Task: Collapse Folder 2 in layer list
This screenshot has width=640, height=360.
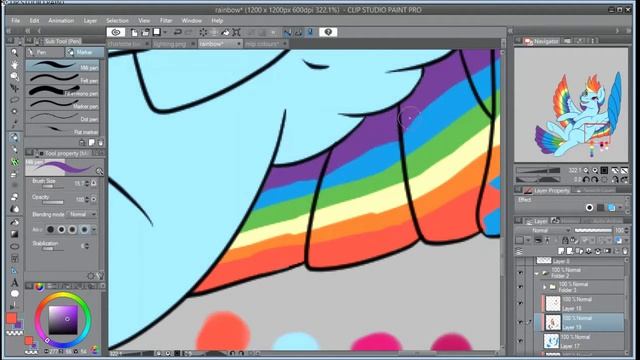Action: click(x=537, y=273)
